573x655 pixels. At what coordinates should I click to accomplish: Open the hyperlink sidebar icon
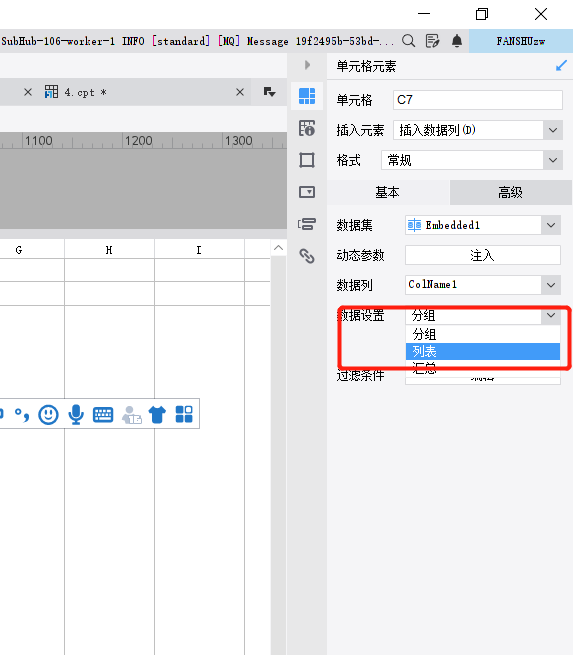(x=307, y=256)
